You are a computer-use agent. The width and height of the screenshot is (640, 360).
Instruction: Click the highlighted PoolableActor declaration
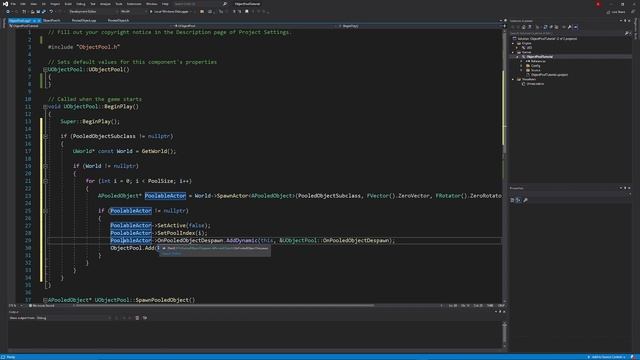pyautogui.click(x=165, y=196)
